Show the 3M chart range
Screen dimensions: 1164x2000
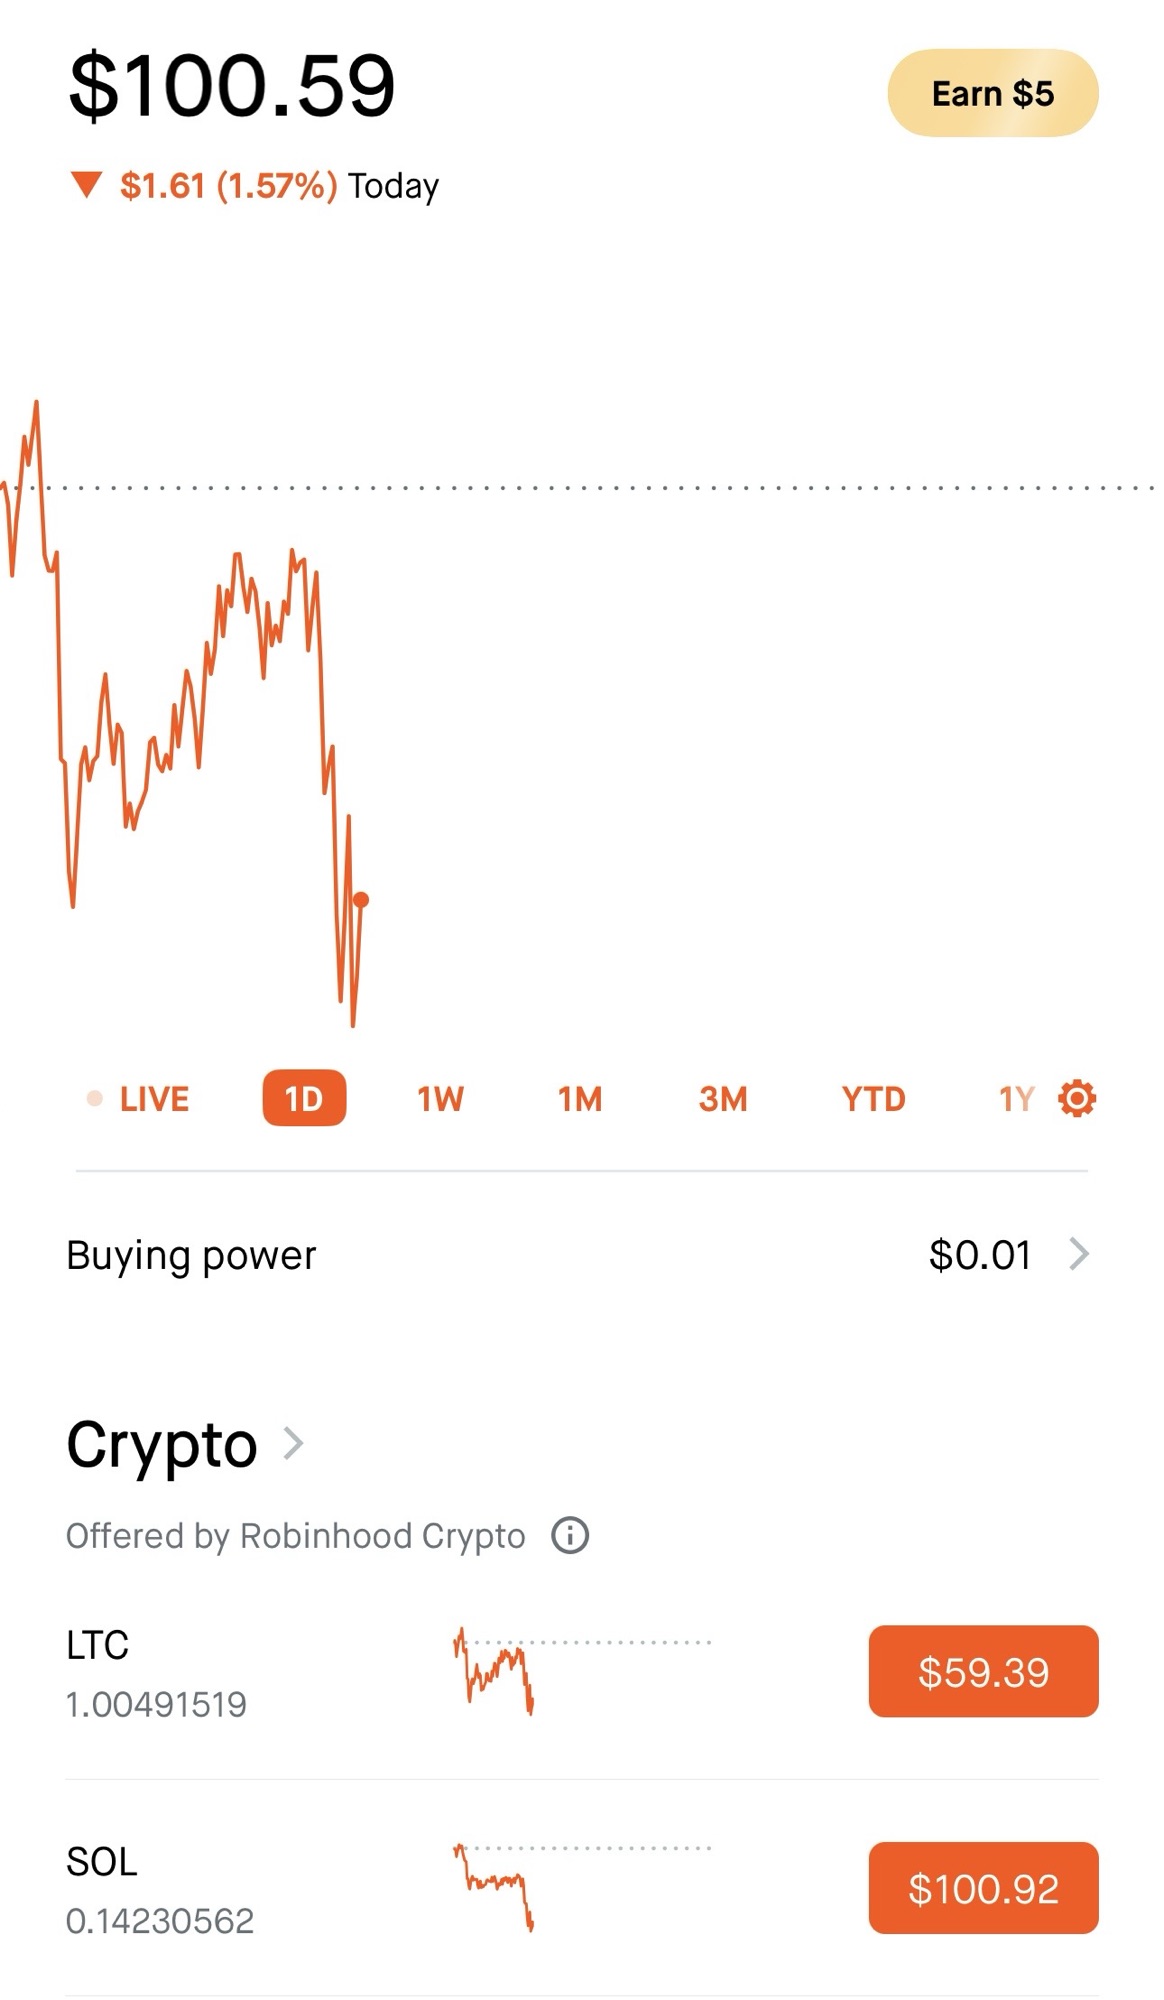[x=723, y=1099]
